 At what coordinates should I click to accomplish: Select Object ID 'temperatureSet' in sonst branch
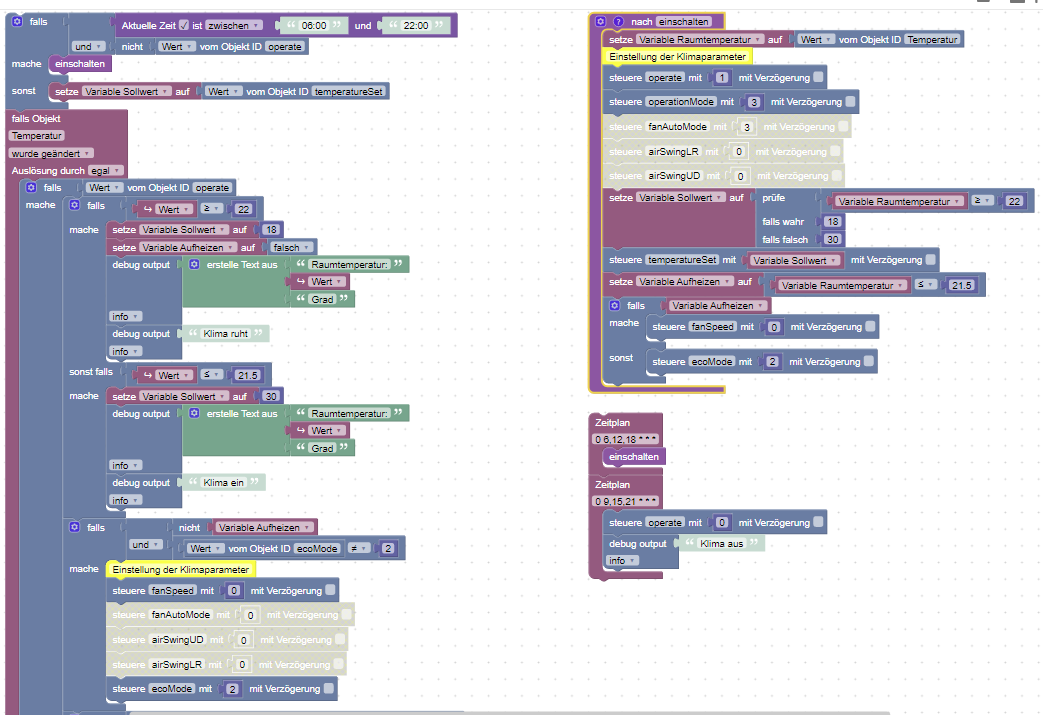coord(349,91)
